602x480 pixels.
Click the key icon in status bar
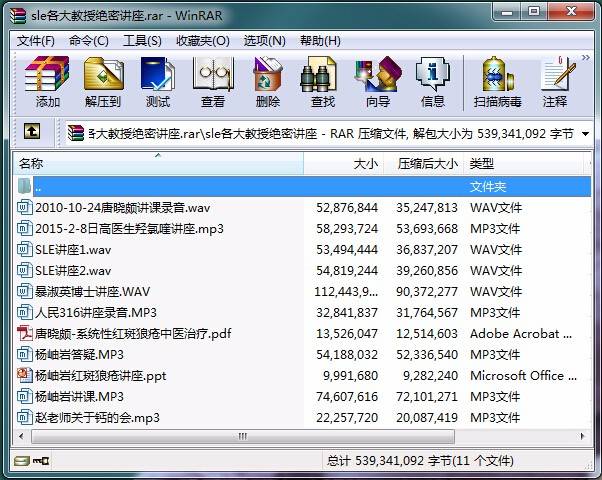point(41,461)
